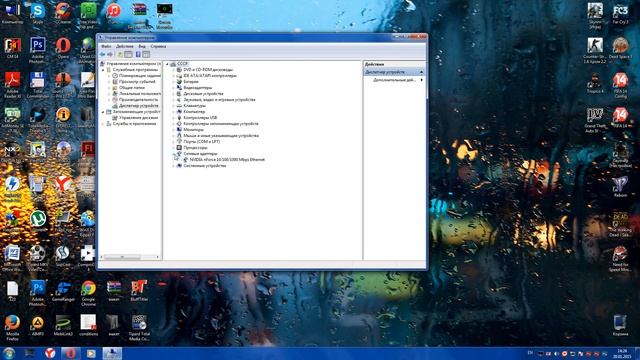This screenshot has width=640, height=360.
Task: Open the Total Commander shortcut
Action: (38, 85)
